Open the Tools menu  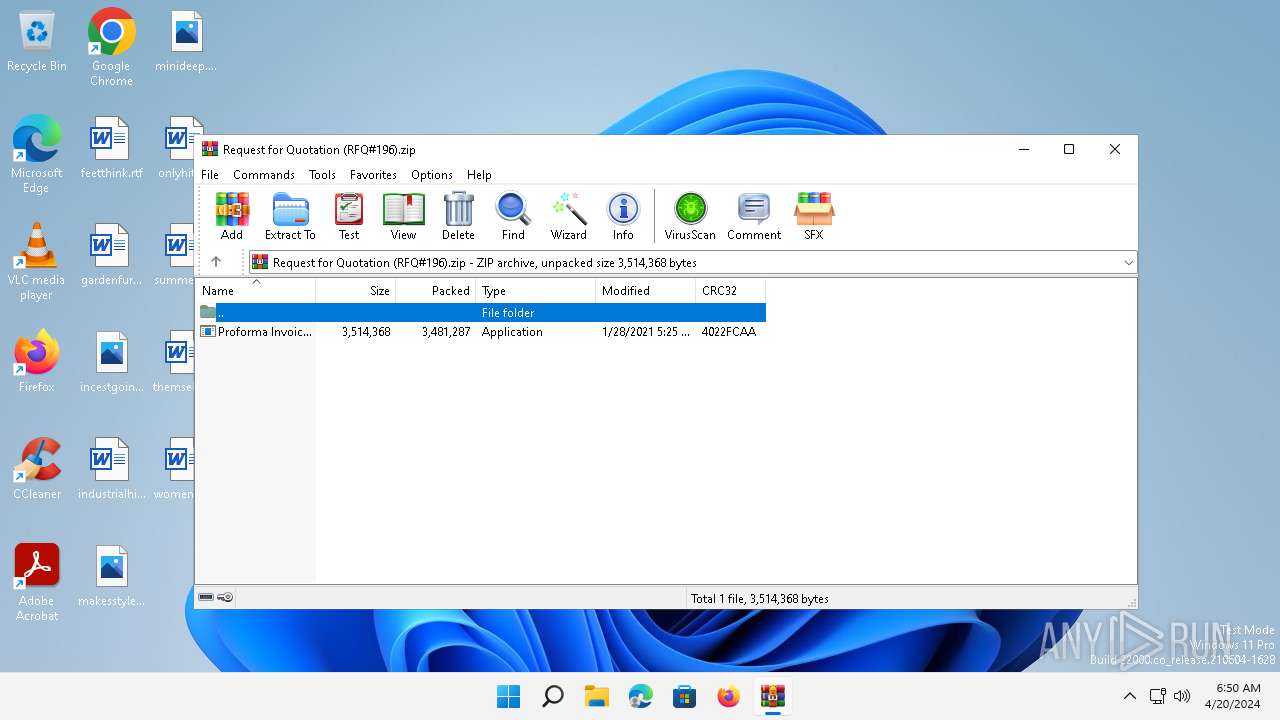[322, 174]
